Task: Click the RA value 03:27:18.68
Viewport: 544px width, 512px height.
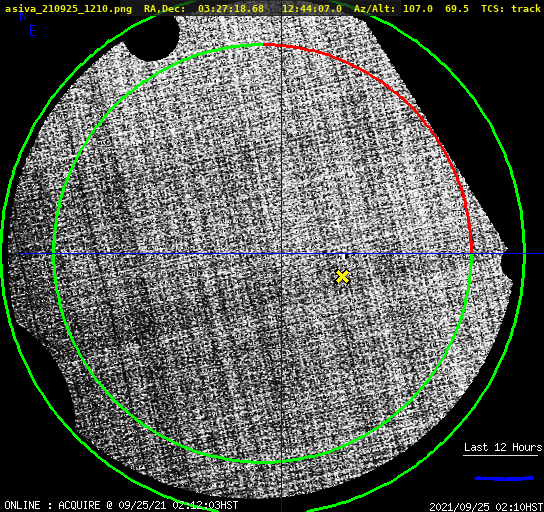Action: (231, 9)
